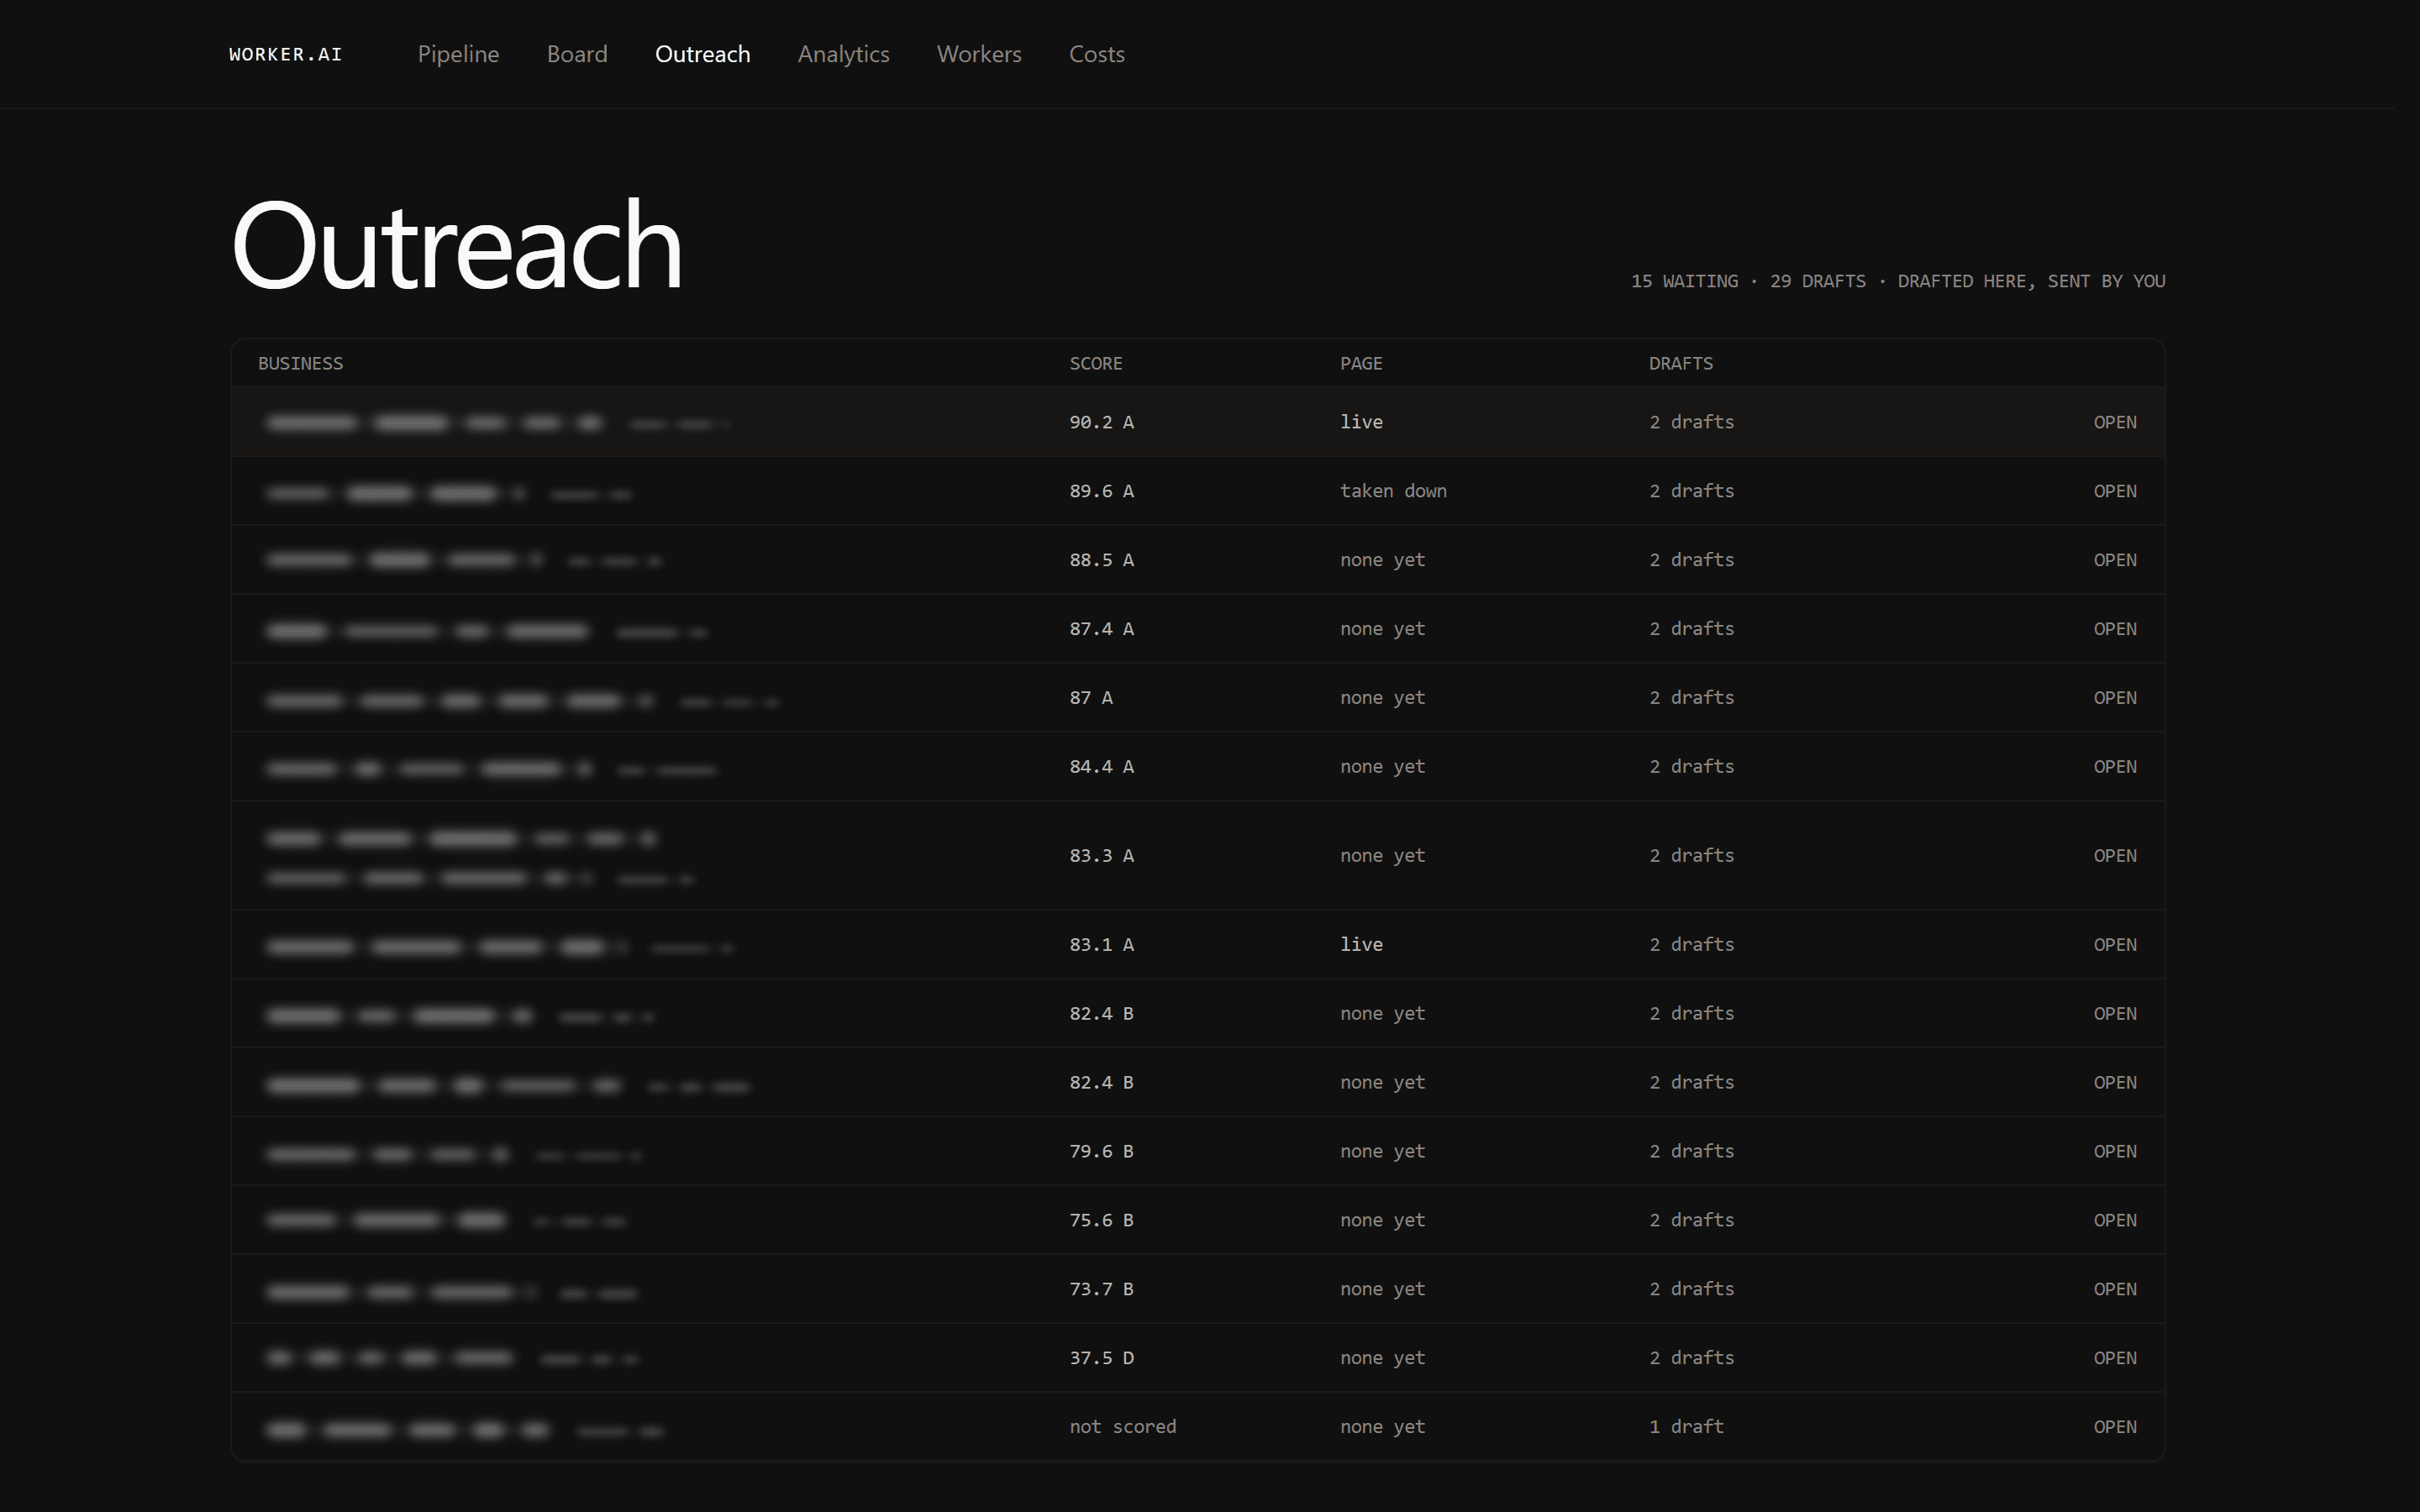2420x1512 pixels.
Task: Click the DRAFTS column header
Action: coord(1680,363)
